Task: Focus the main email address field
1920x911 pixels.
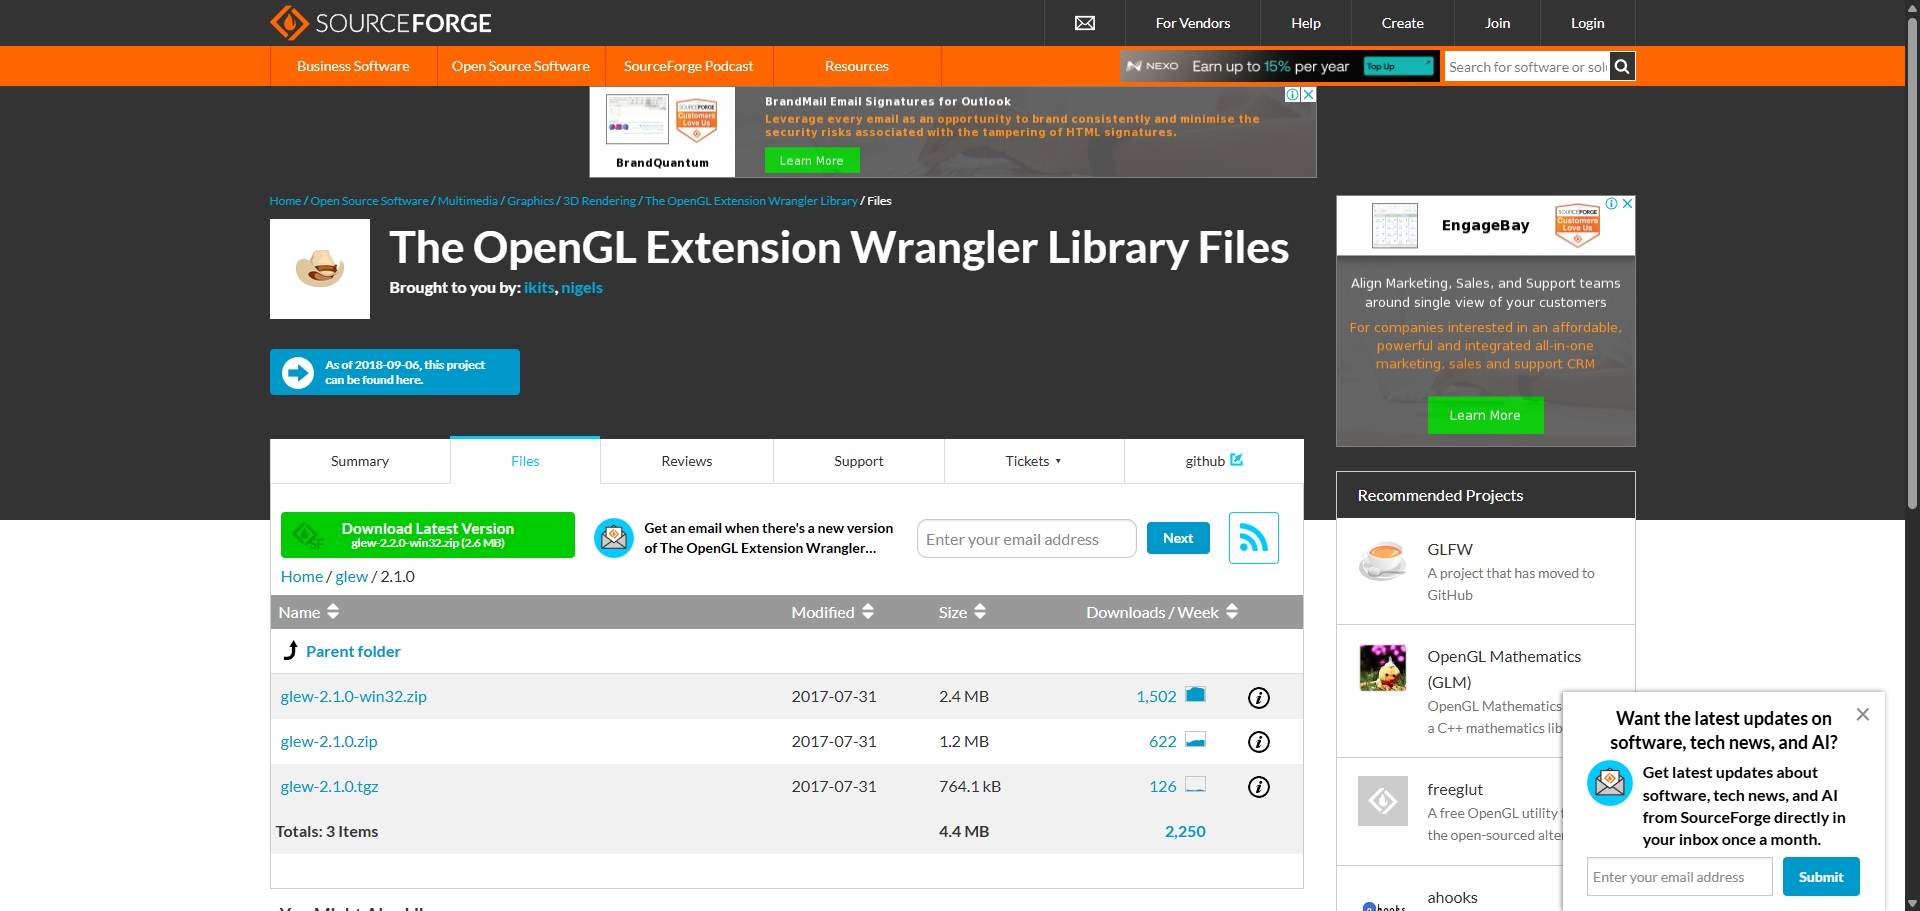Action: click(1027, 539)
